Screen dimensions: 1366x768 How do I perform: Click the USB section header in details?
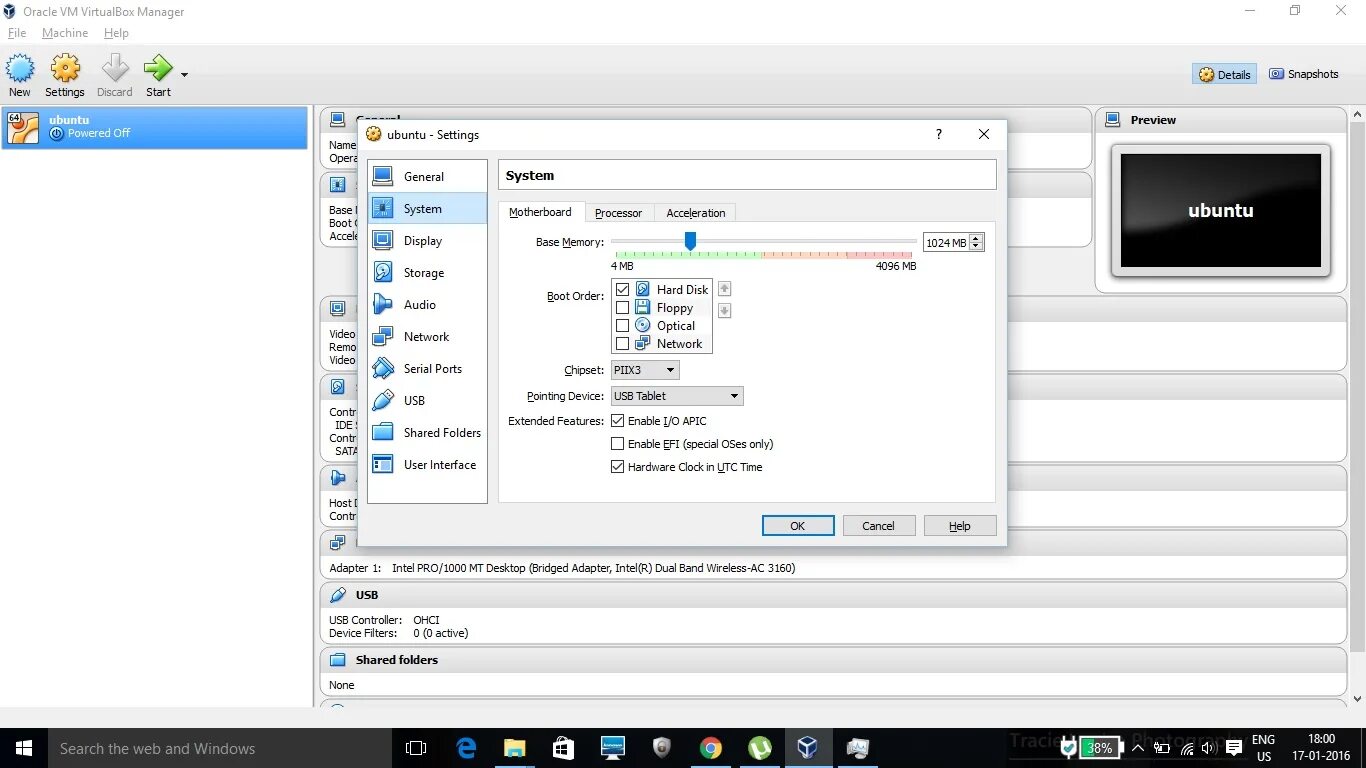point(833,595)
